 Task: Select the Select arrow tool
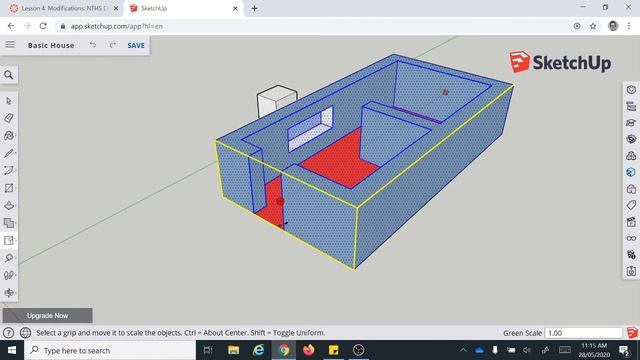click(9, 101)
